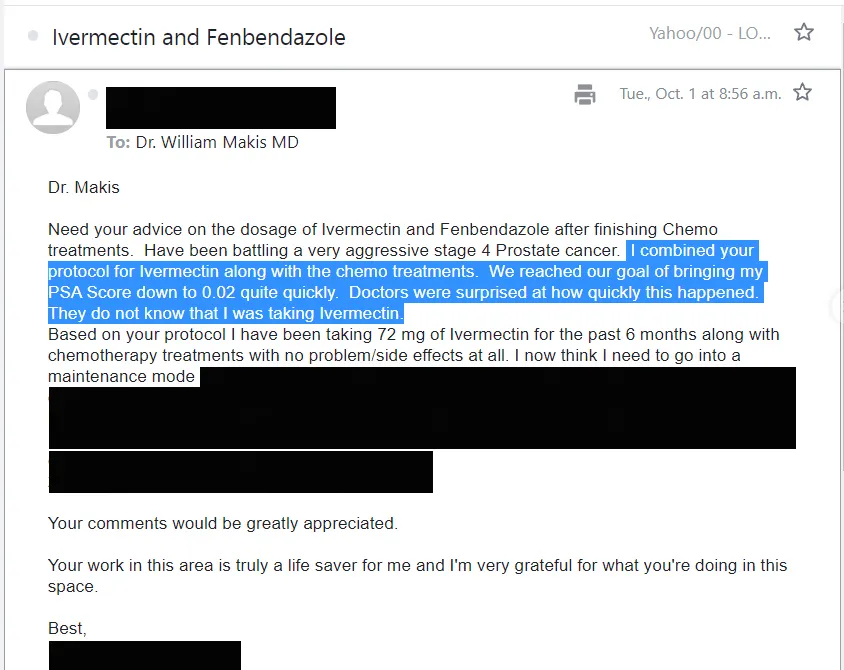Star the message dated Oct. 1

point(801,93)
